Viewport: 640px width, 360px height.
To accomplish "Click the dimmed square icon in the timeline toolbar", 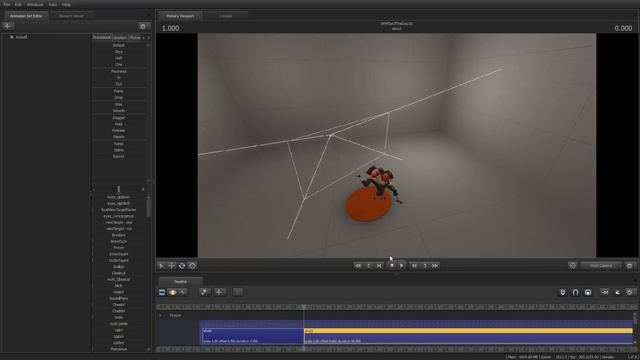I will tap(238, 292).
